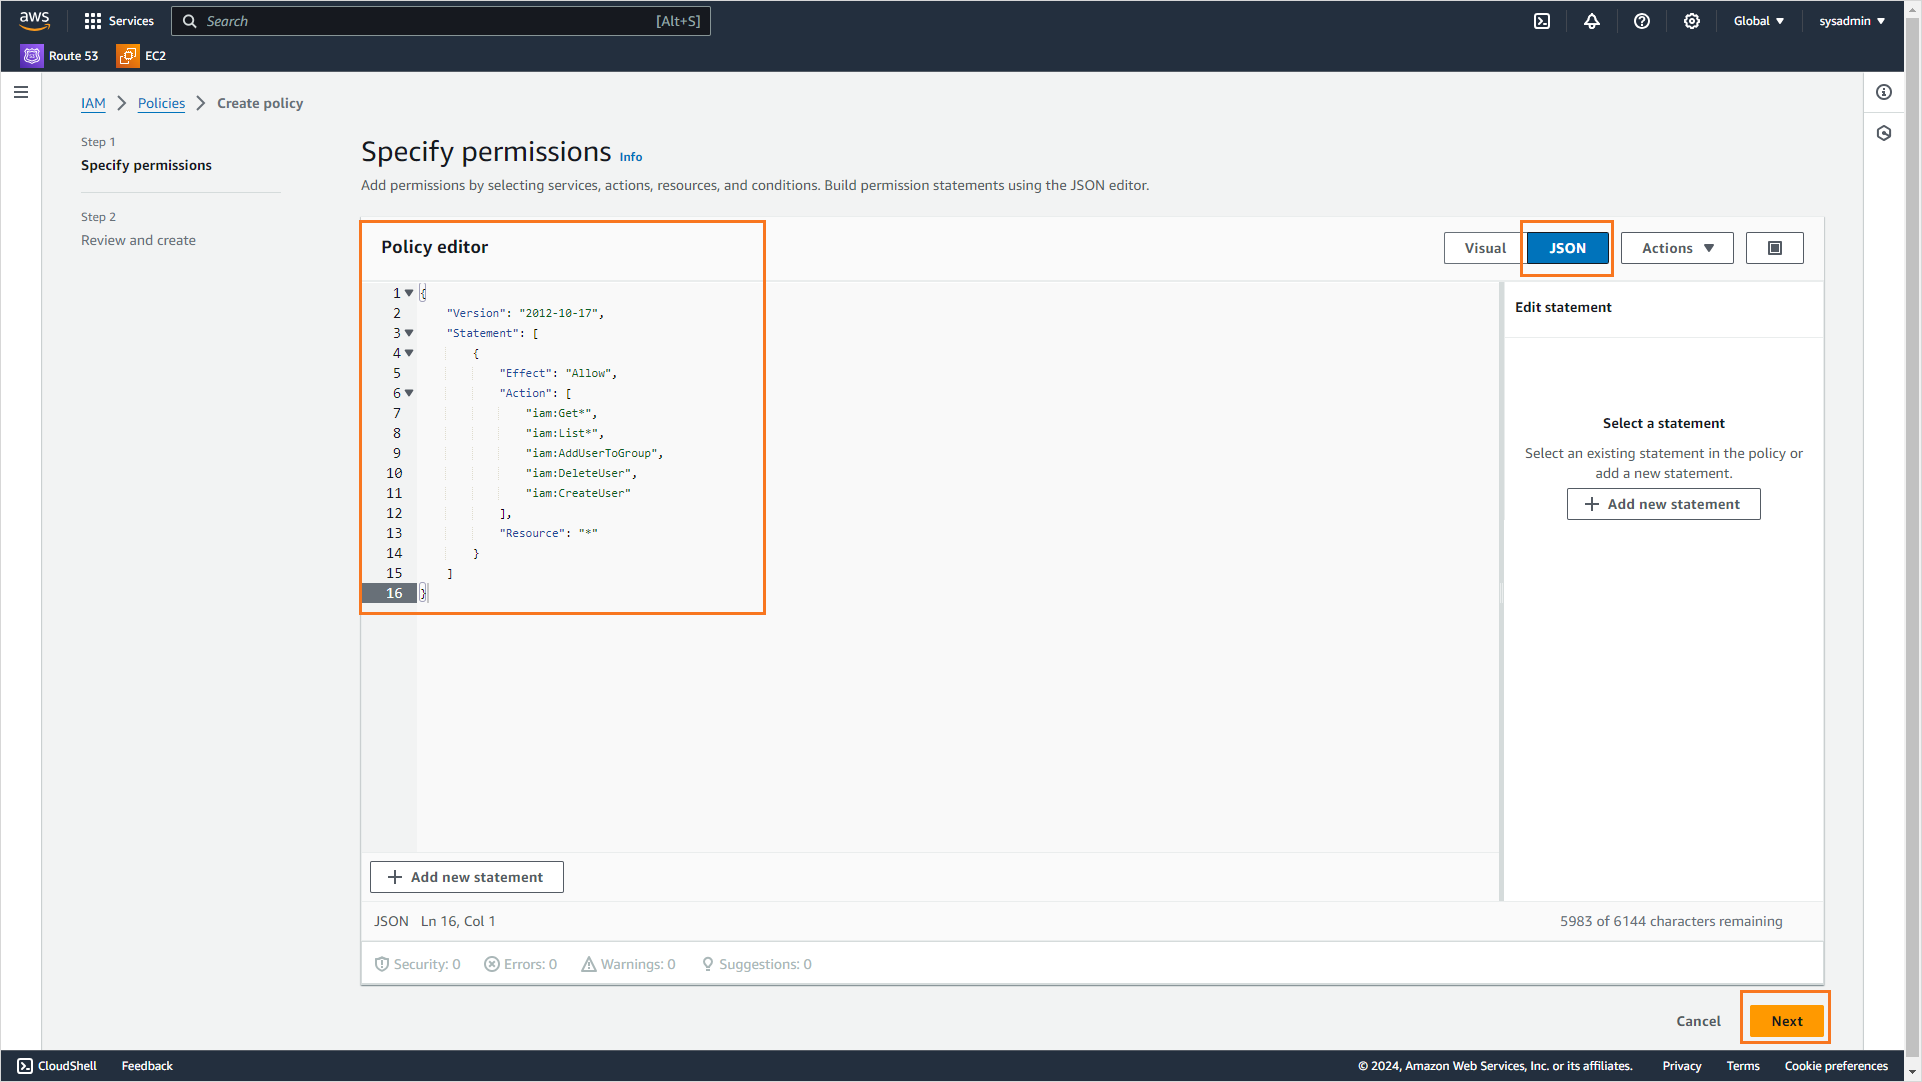Switch policy editor to Visual mode
Image resolution: width=1922 pixels, height=1082 pixels.
[1485, 248]
